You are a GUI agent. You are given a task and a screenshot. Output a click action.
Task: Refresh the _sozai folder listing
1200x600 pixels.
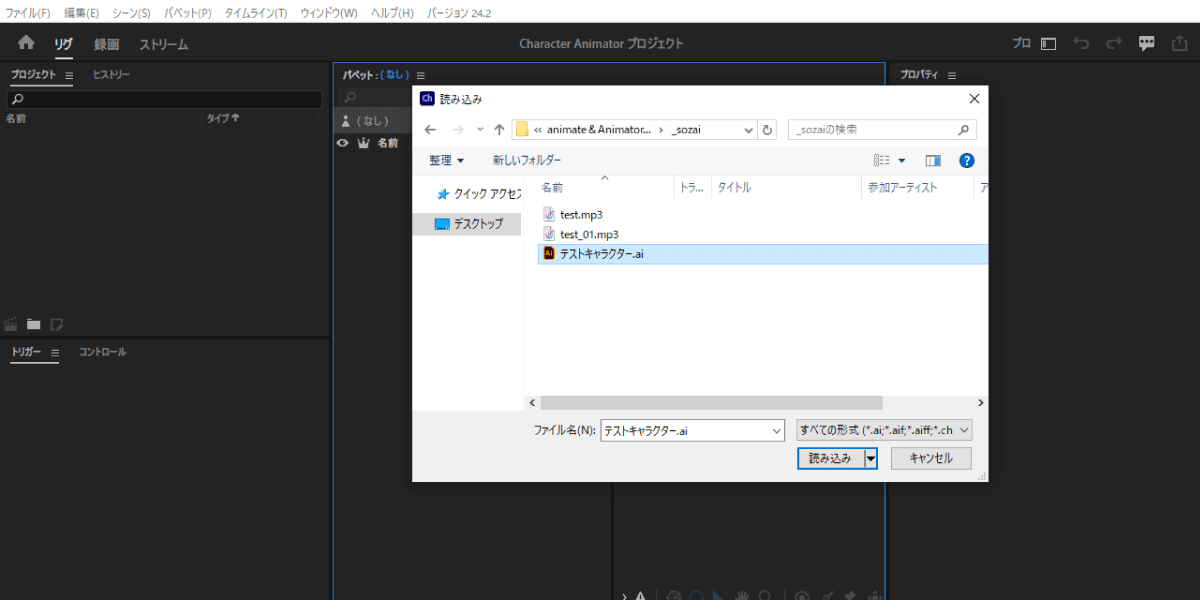point(767,130)
